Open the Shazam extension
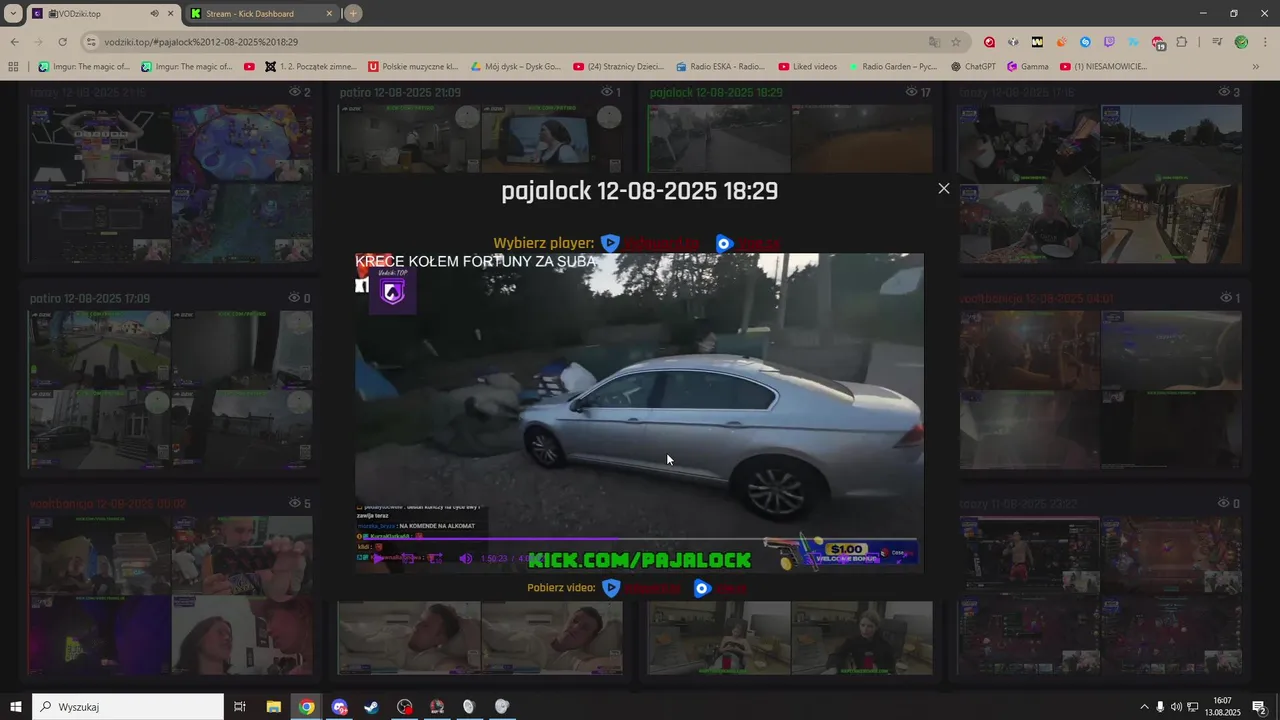 (x=1085, y=42)
